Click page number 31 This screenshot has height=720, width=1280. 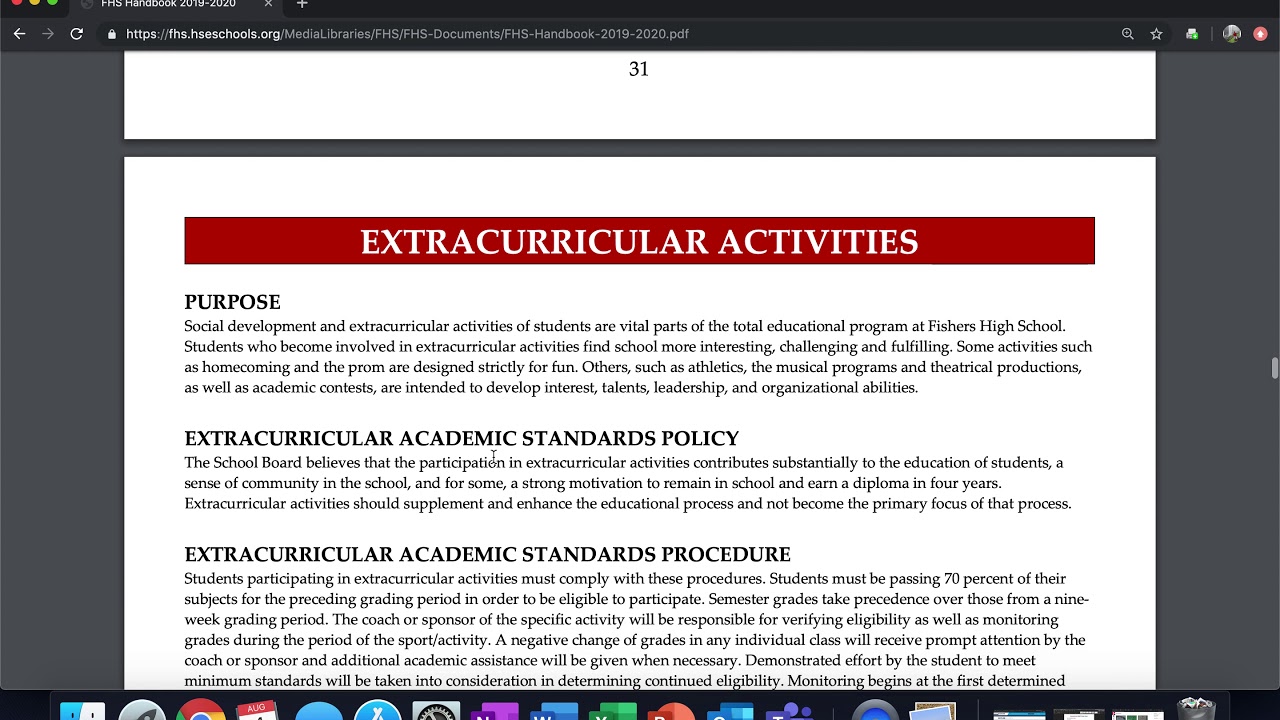[639, 69]
